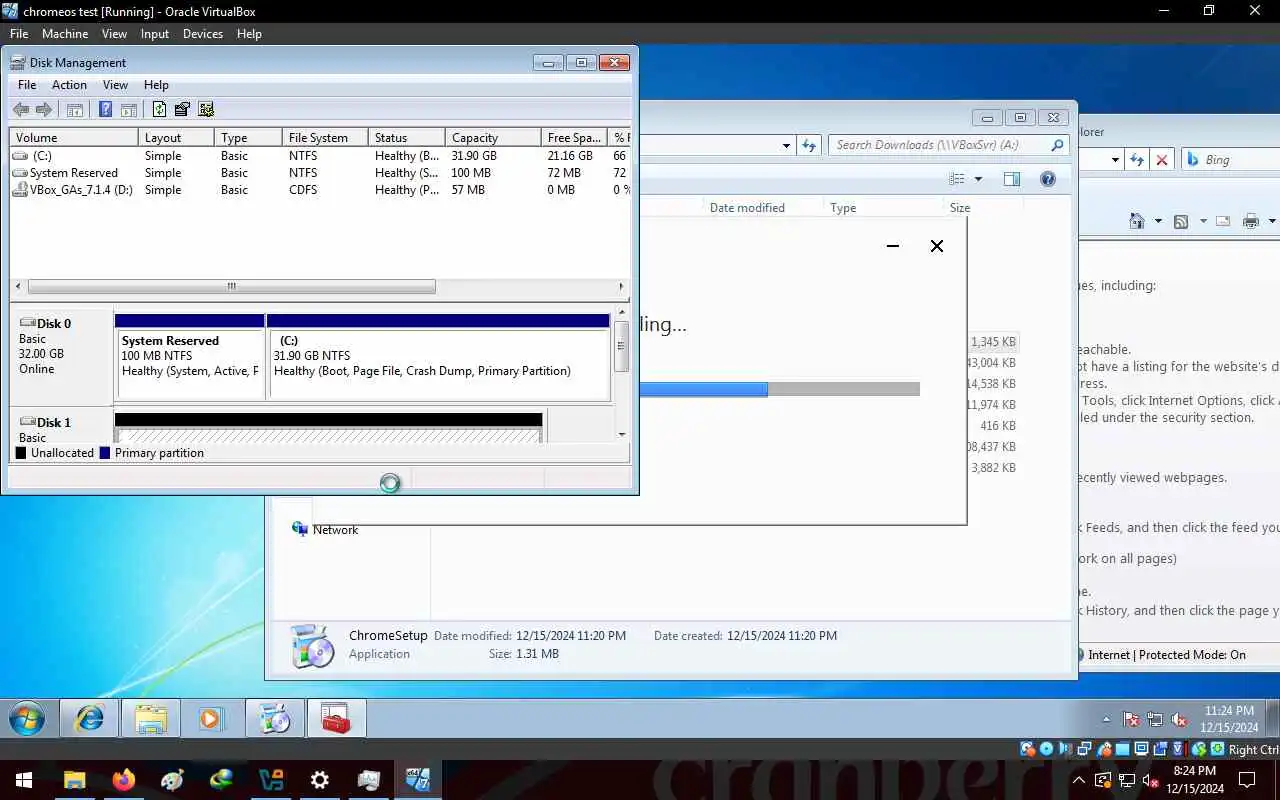Toggle the preview pane icon in Explorer
This screenshot has height=800, width=1280.
[1011, 179]
